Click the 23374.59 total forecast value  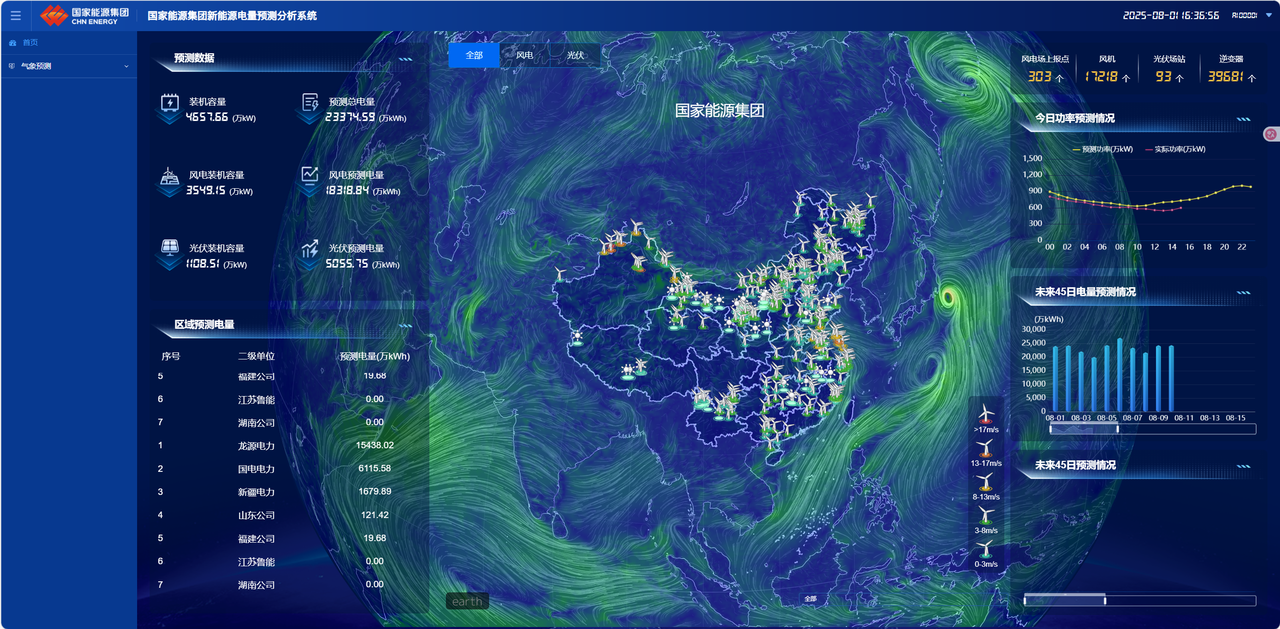point(350,117)
